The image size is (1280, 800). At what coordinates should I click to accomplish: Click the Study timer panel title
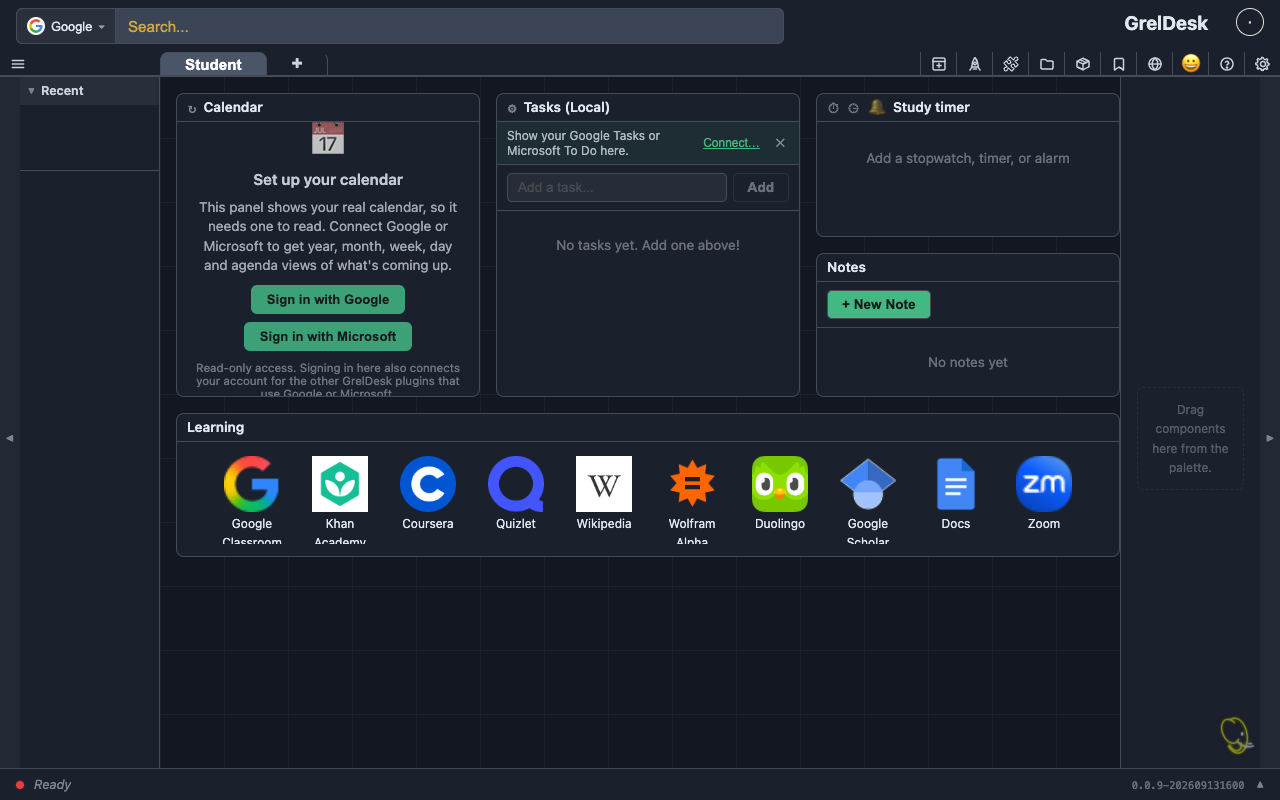[x=931, y=107]
